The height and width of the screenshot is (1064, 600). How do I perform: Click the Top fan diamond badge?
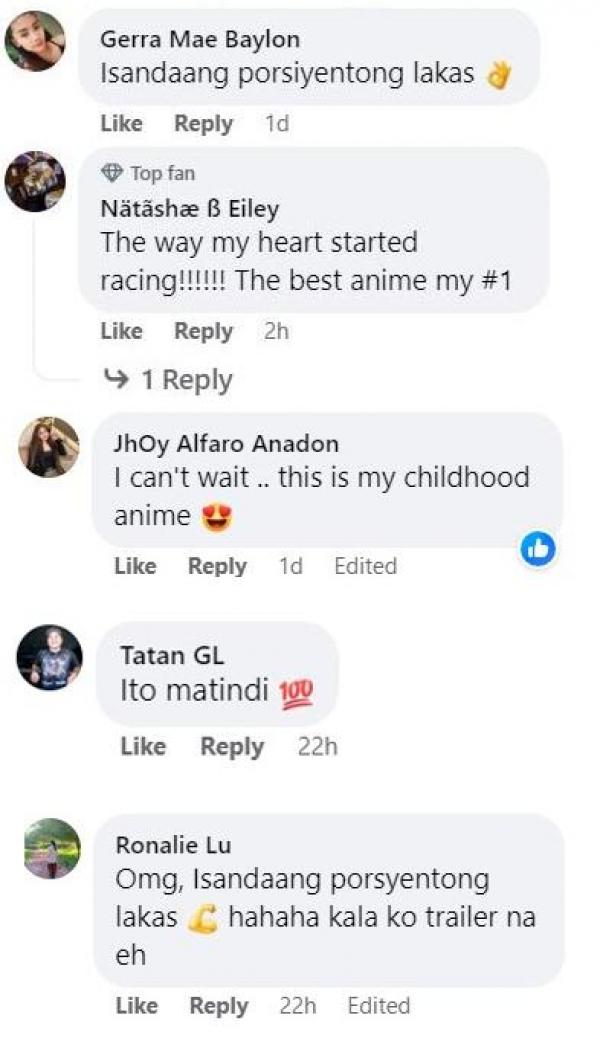point(111,174)
